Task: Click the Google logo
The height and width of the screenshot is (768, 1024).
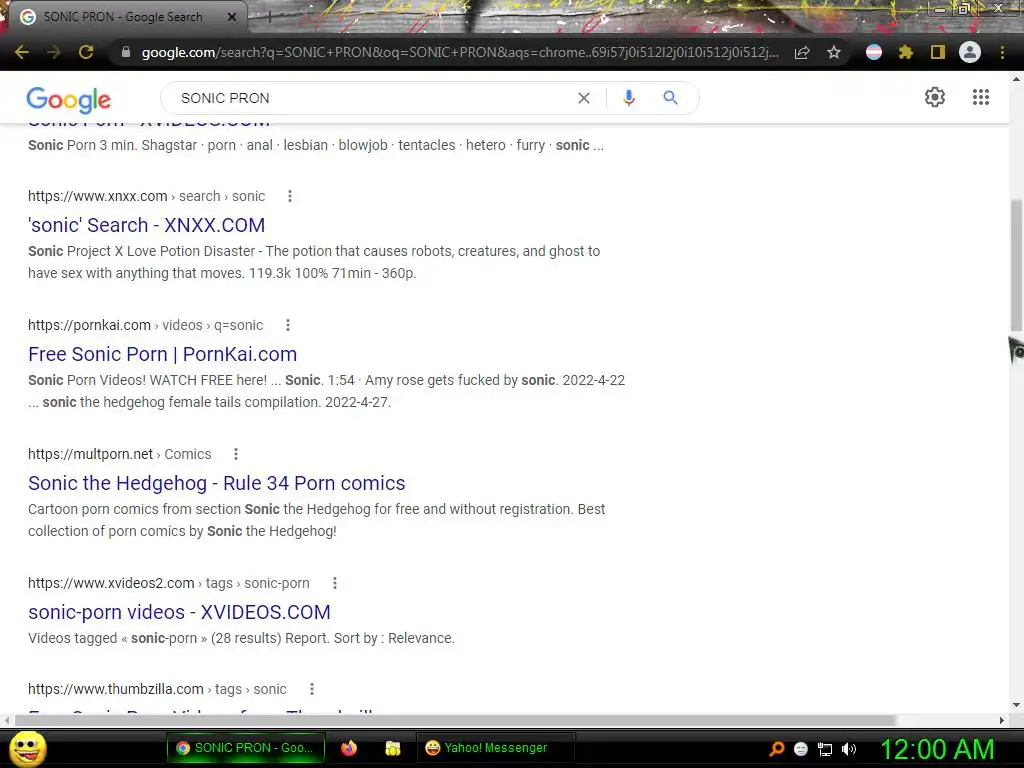Action: pos(69,99)
